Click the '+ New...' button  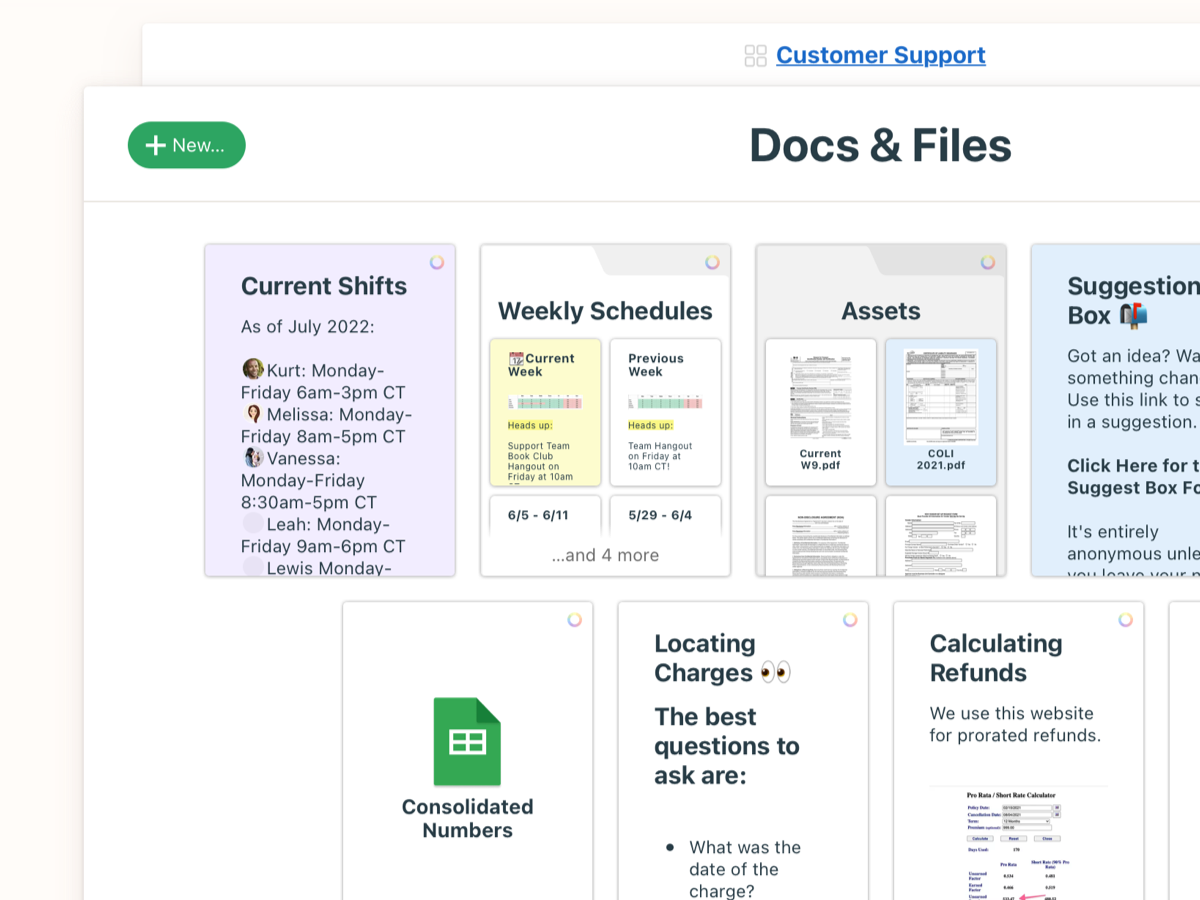point(186,145)
